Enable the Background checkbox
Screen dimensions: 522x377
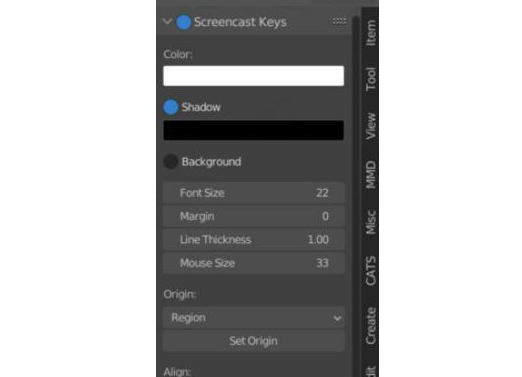tap(171, 162)
